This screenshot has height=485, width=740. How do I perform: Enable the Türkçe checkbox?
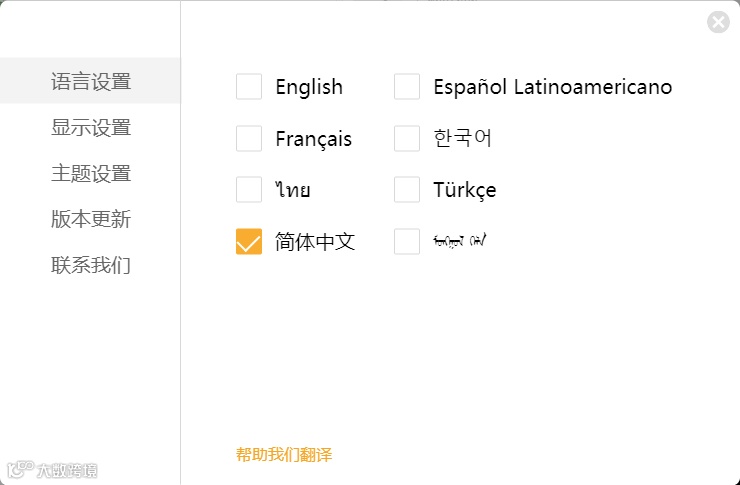point(407,189)
